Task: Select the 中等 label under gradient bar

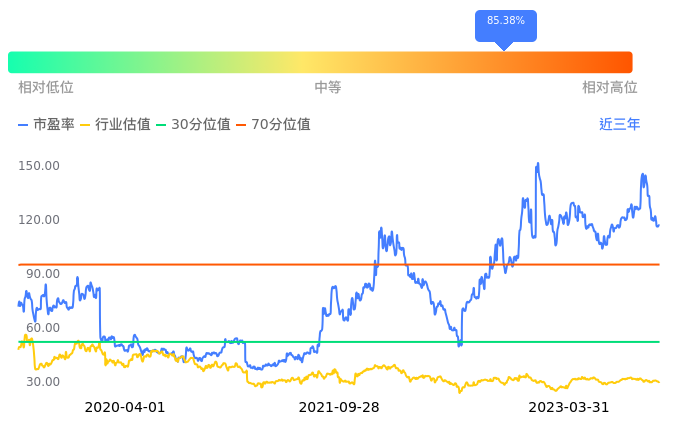Action: (x=328, y=88)
